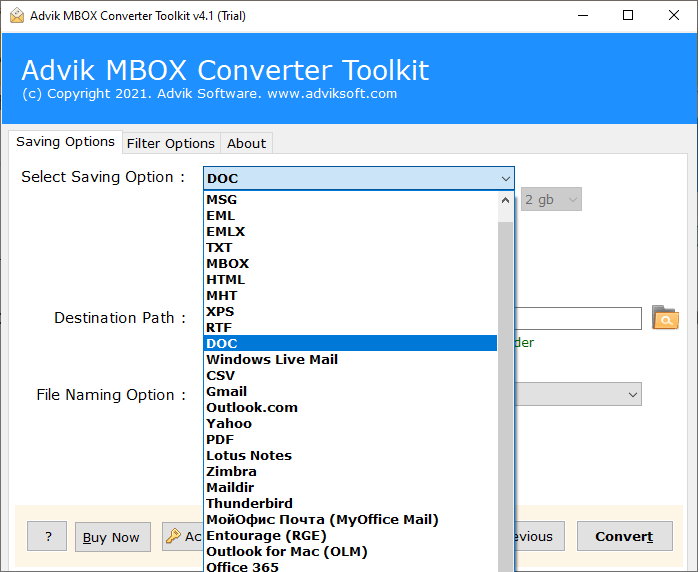Choose MSG from the saving format list
The height and width of the screenshot is (572, 700).
point(350,200)
